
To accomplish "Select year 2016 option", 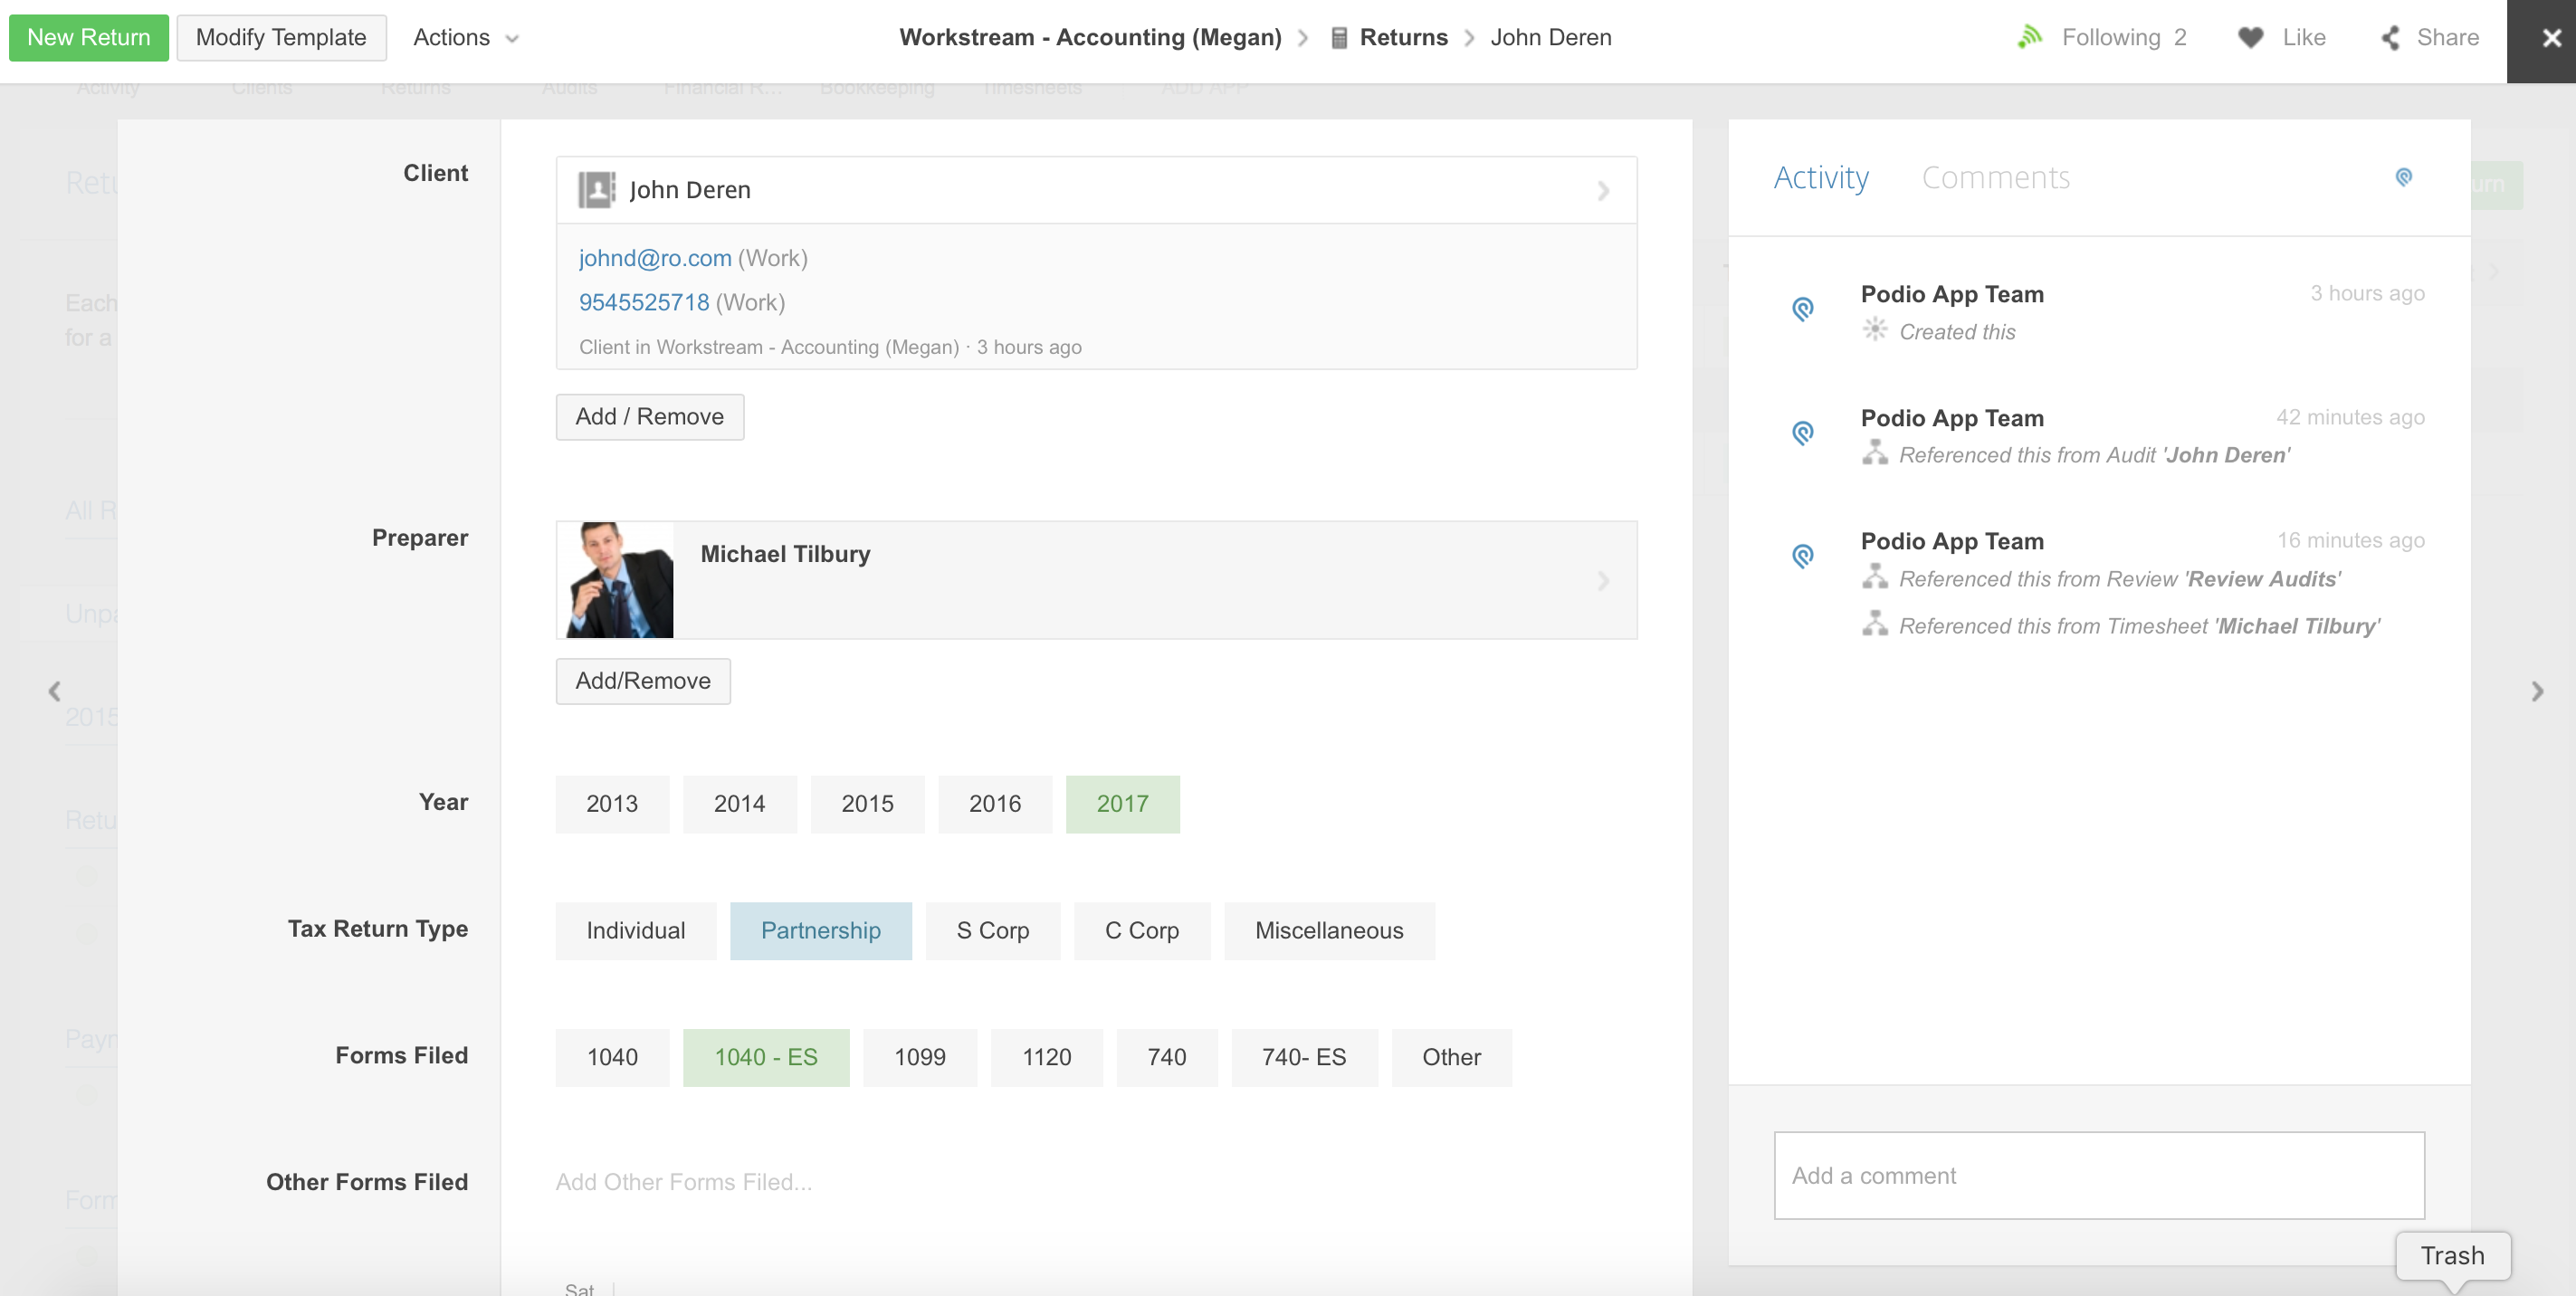I will 994,804.
